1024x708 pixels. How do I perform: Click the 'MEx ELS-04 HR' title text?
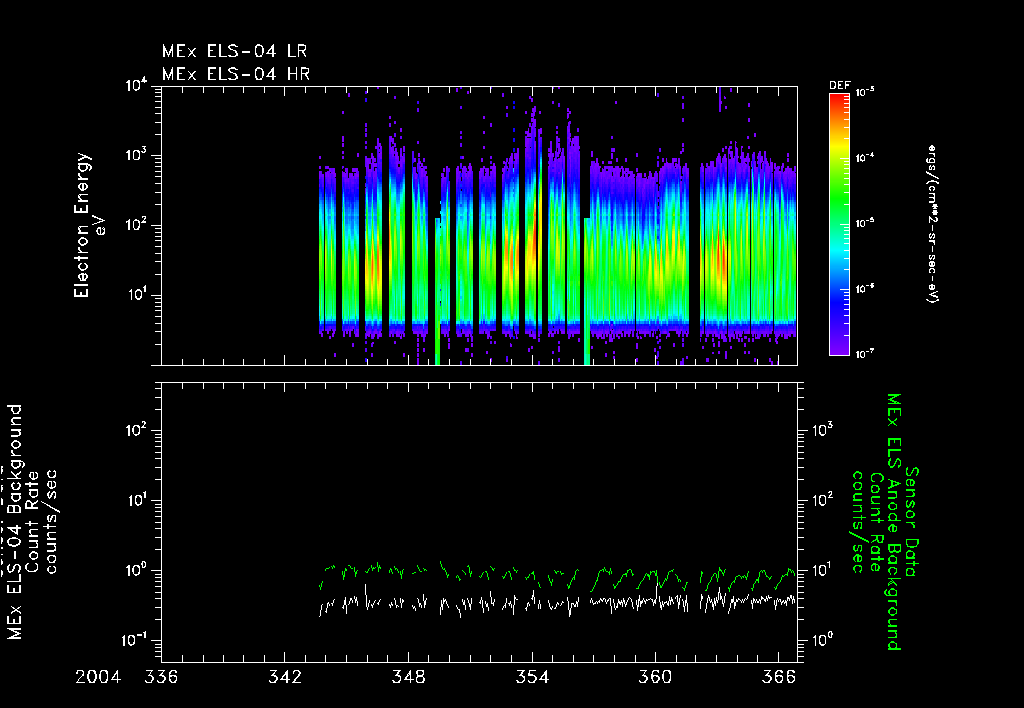click(x=236, y=74)
